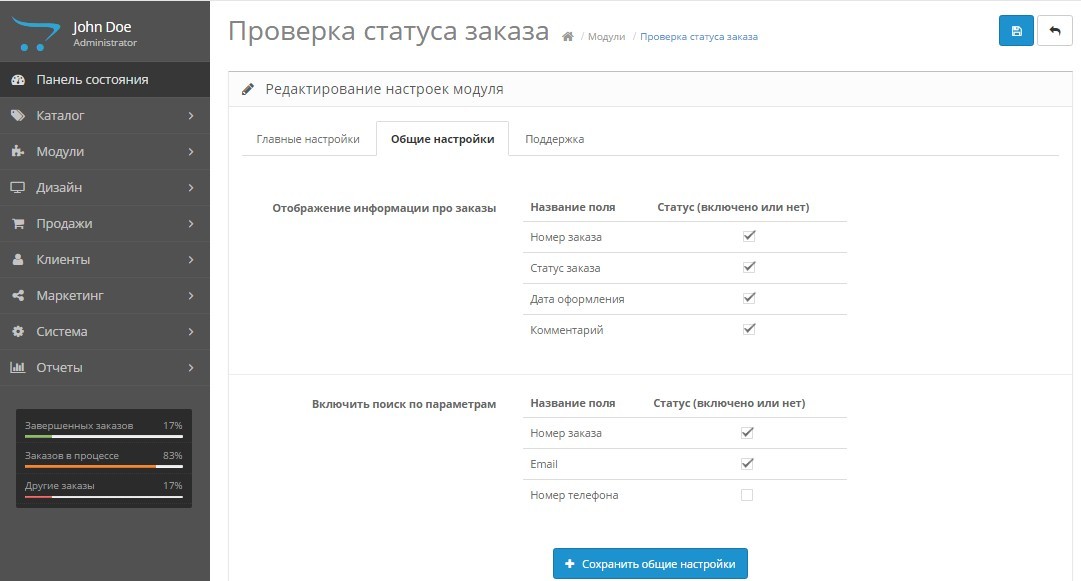Click Завершенных заказов progress bar

tap(103, 436)
